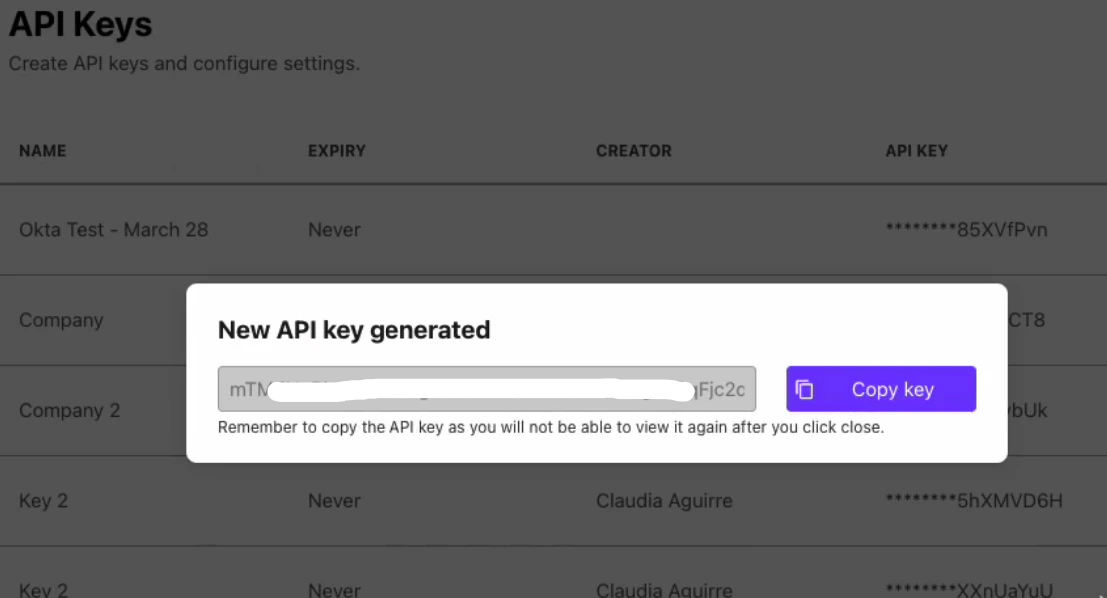Click the masked key ending in 85XVfPvn

coord(966,230)
